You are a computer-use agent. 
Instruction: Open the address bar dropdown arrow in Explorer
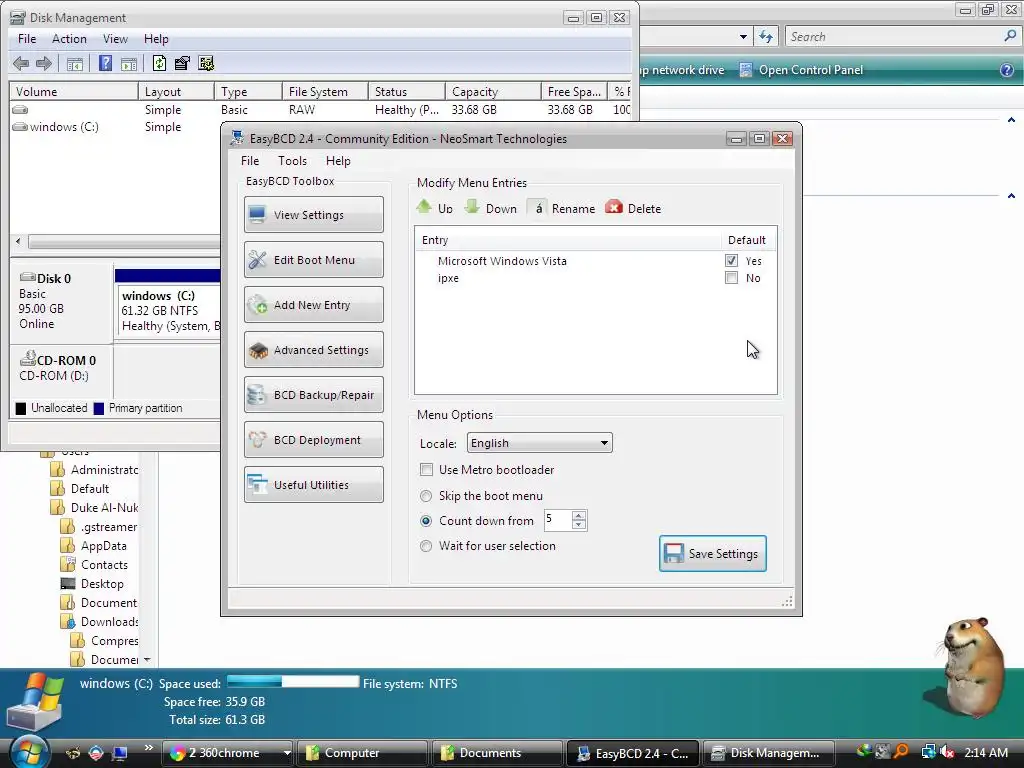pyautogui.click(x=743, y=37)
